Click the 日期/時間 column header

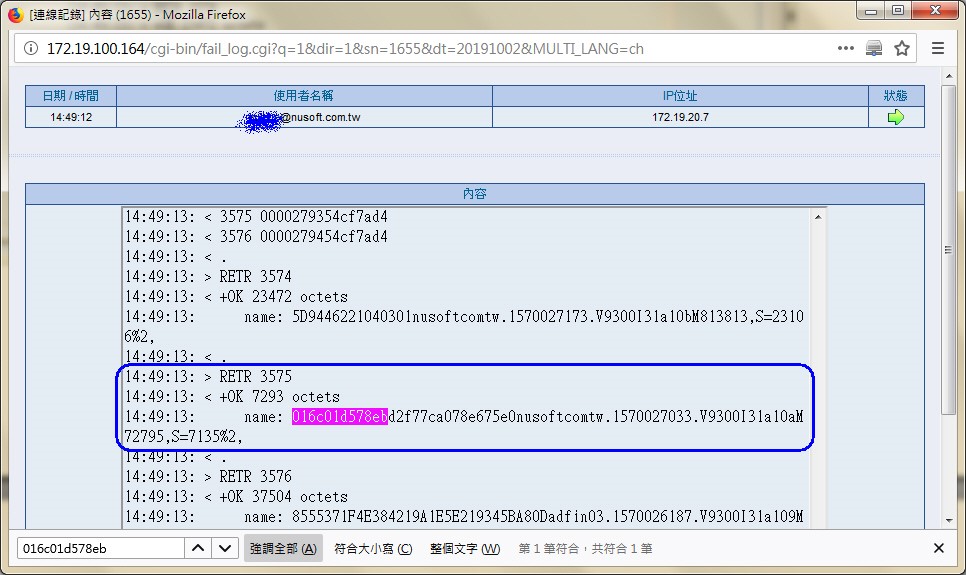tap(70, 96)
